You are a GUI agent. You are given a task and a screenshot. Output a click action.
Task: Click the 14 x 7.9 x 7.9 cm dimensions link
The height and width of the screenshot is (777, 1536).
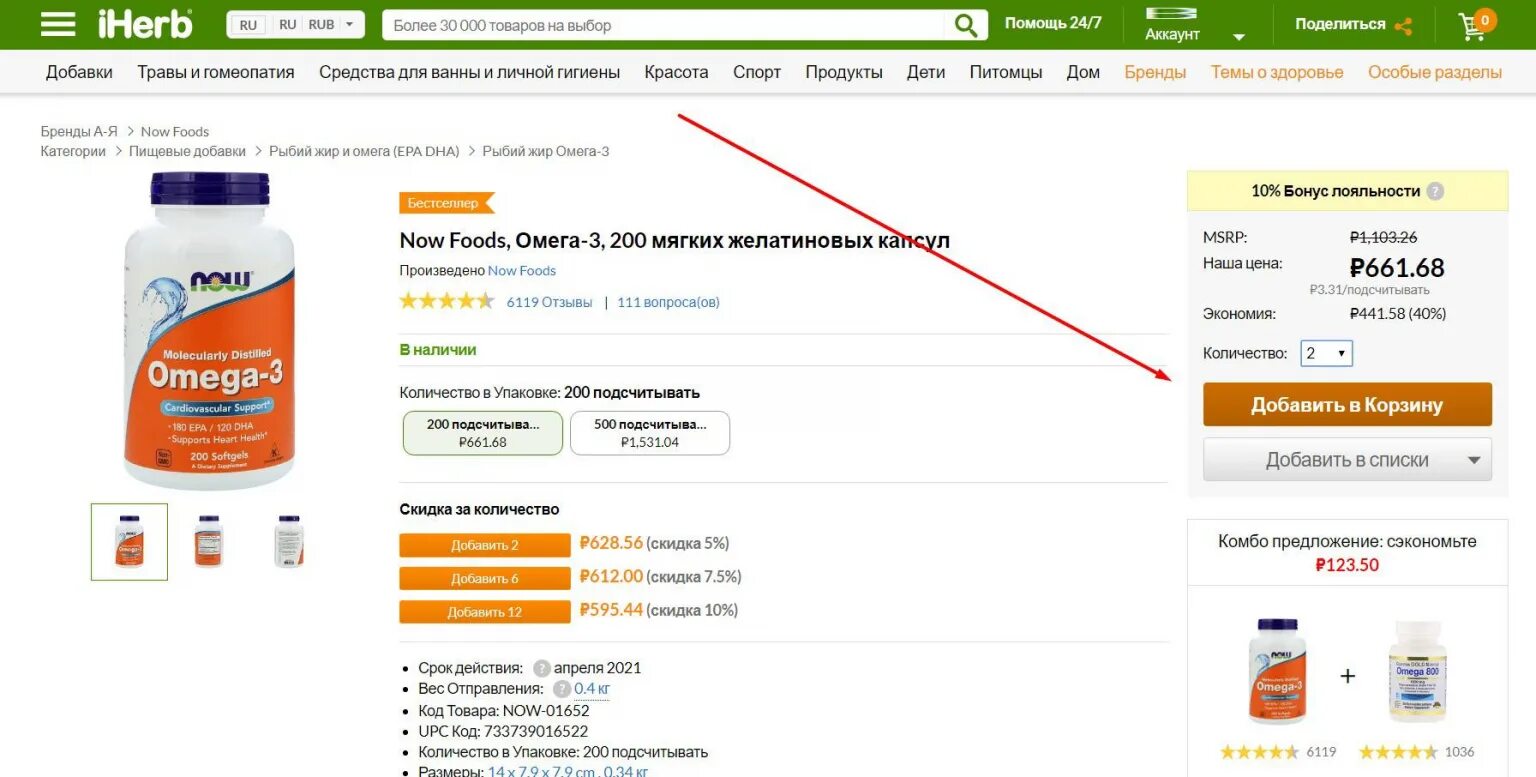click(x=541, y=771)
